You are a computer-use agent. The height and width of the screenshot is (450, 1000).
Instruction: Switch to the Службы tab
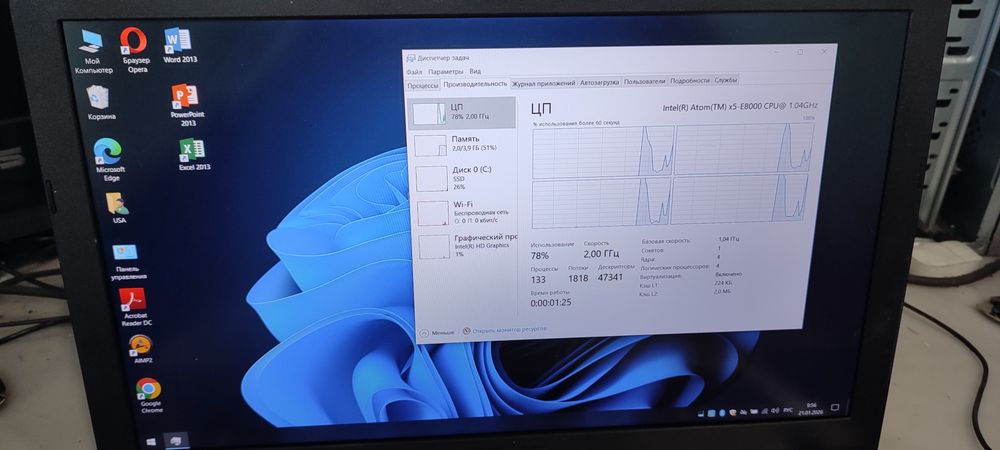[726, 80]
